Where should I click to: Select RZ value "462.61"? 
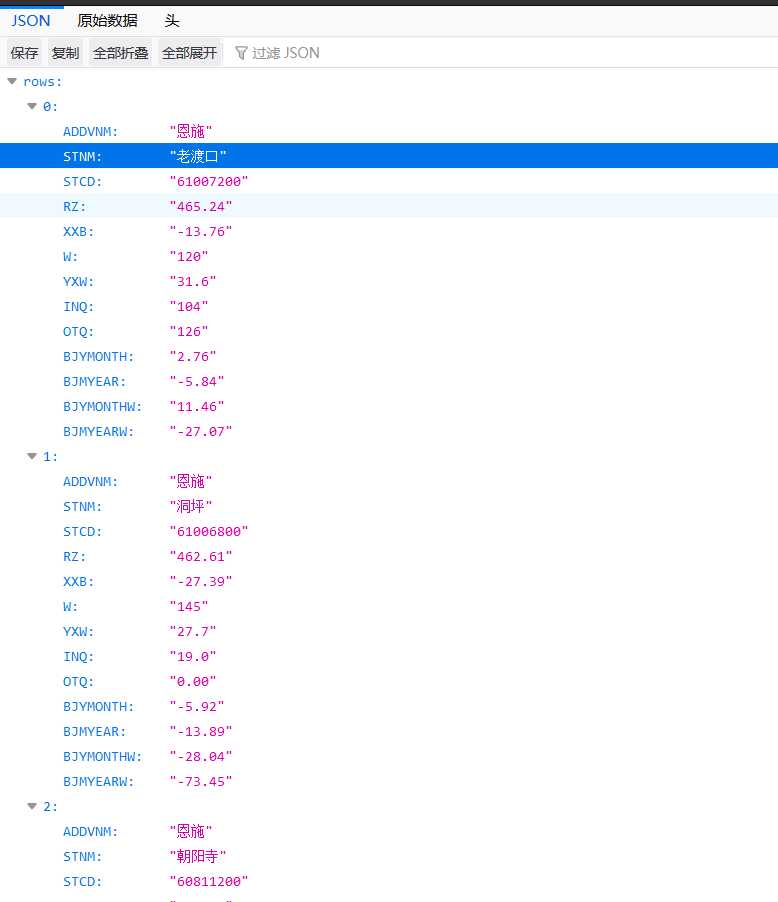(x=200, y=556)
